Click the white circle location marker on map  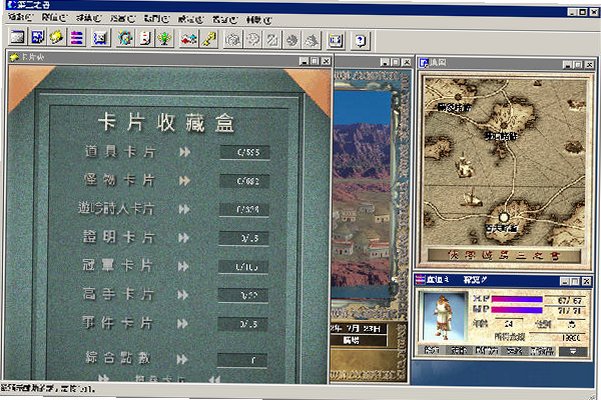point(504,218)
